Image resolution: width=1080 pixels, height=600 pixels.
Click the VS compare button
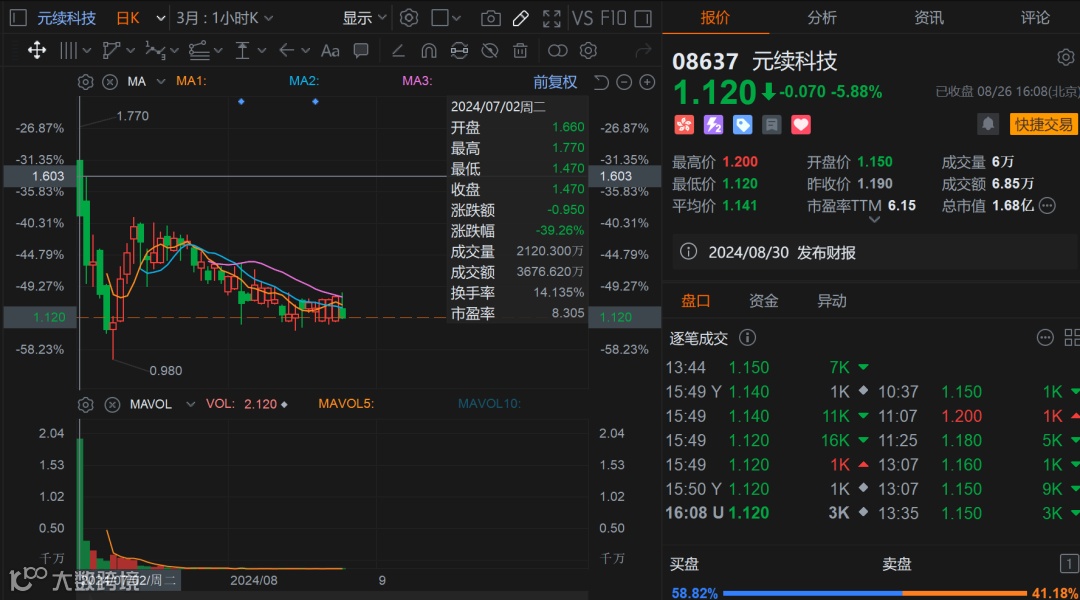583,19
